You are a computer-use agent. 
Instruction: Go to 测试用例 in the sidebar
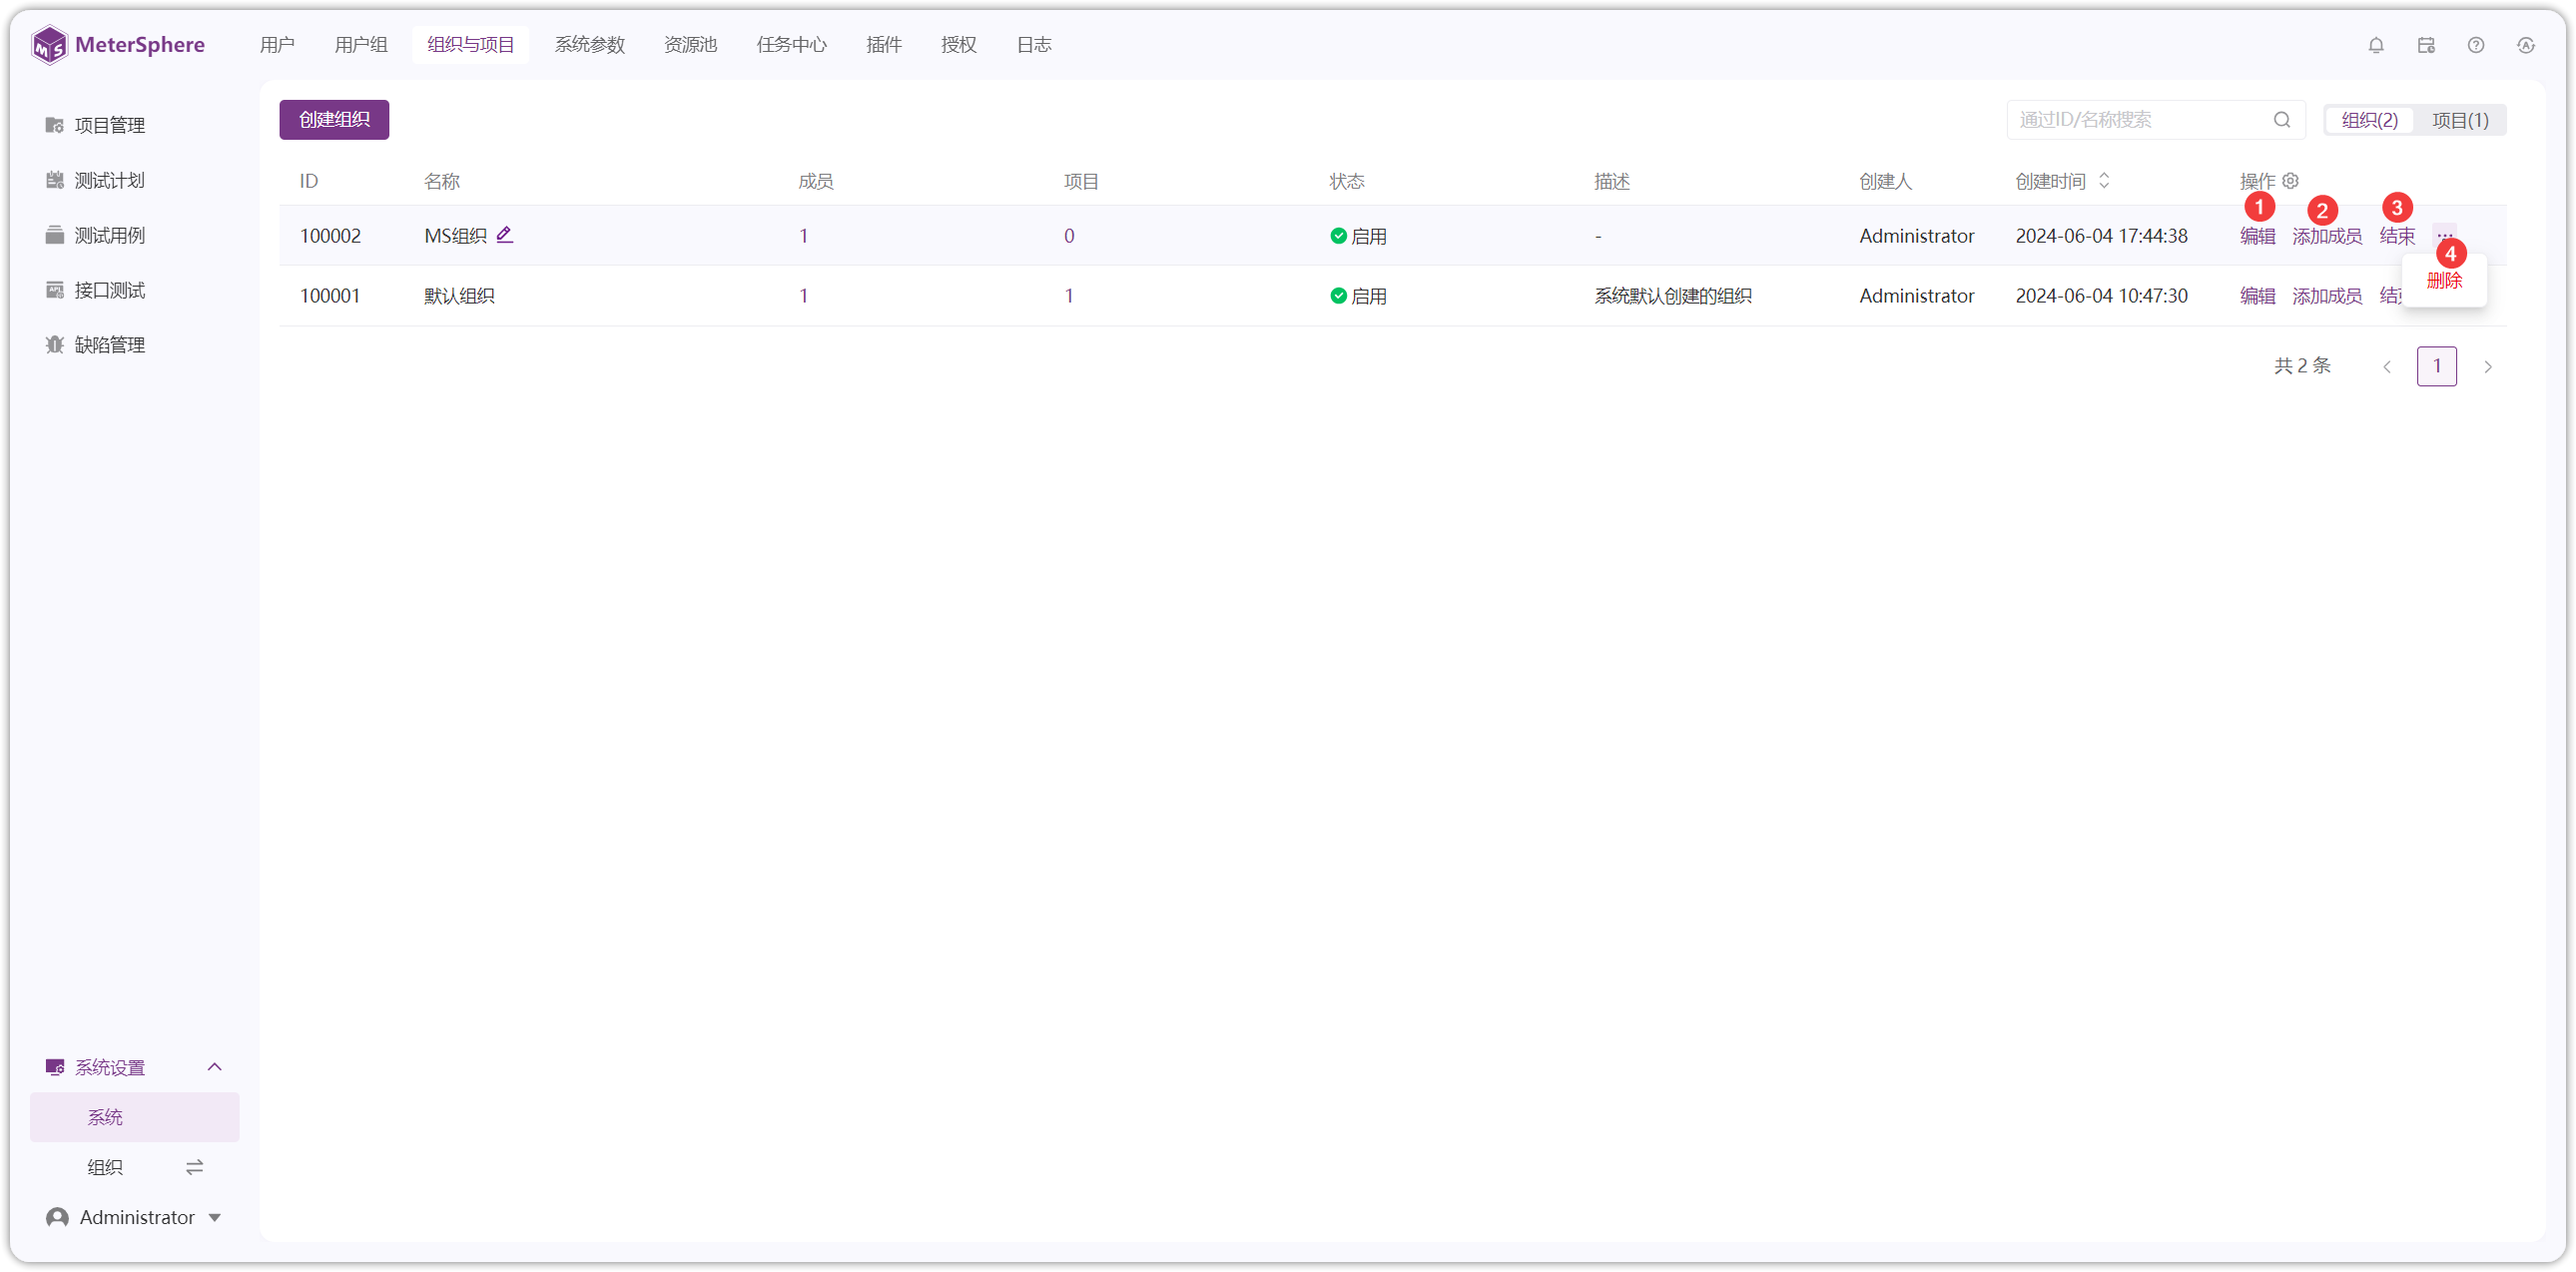[x=95, y=235]
